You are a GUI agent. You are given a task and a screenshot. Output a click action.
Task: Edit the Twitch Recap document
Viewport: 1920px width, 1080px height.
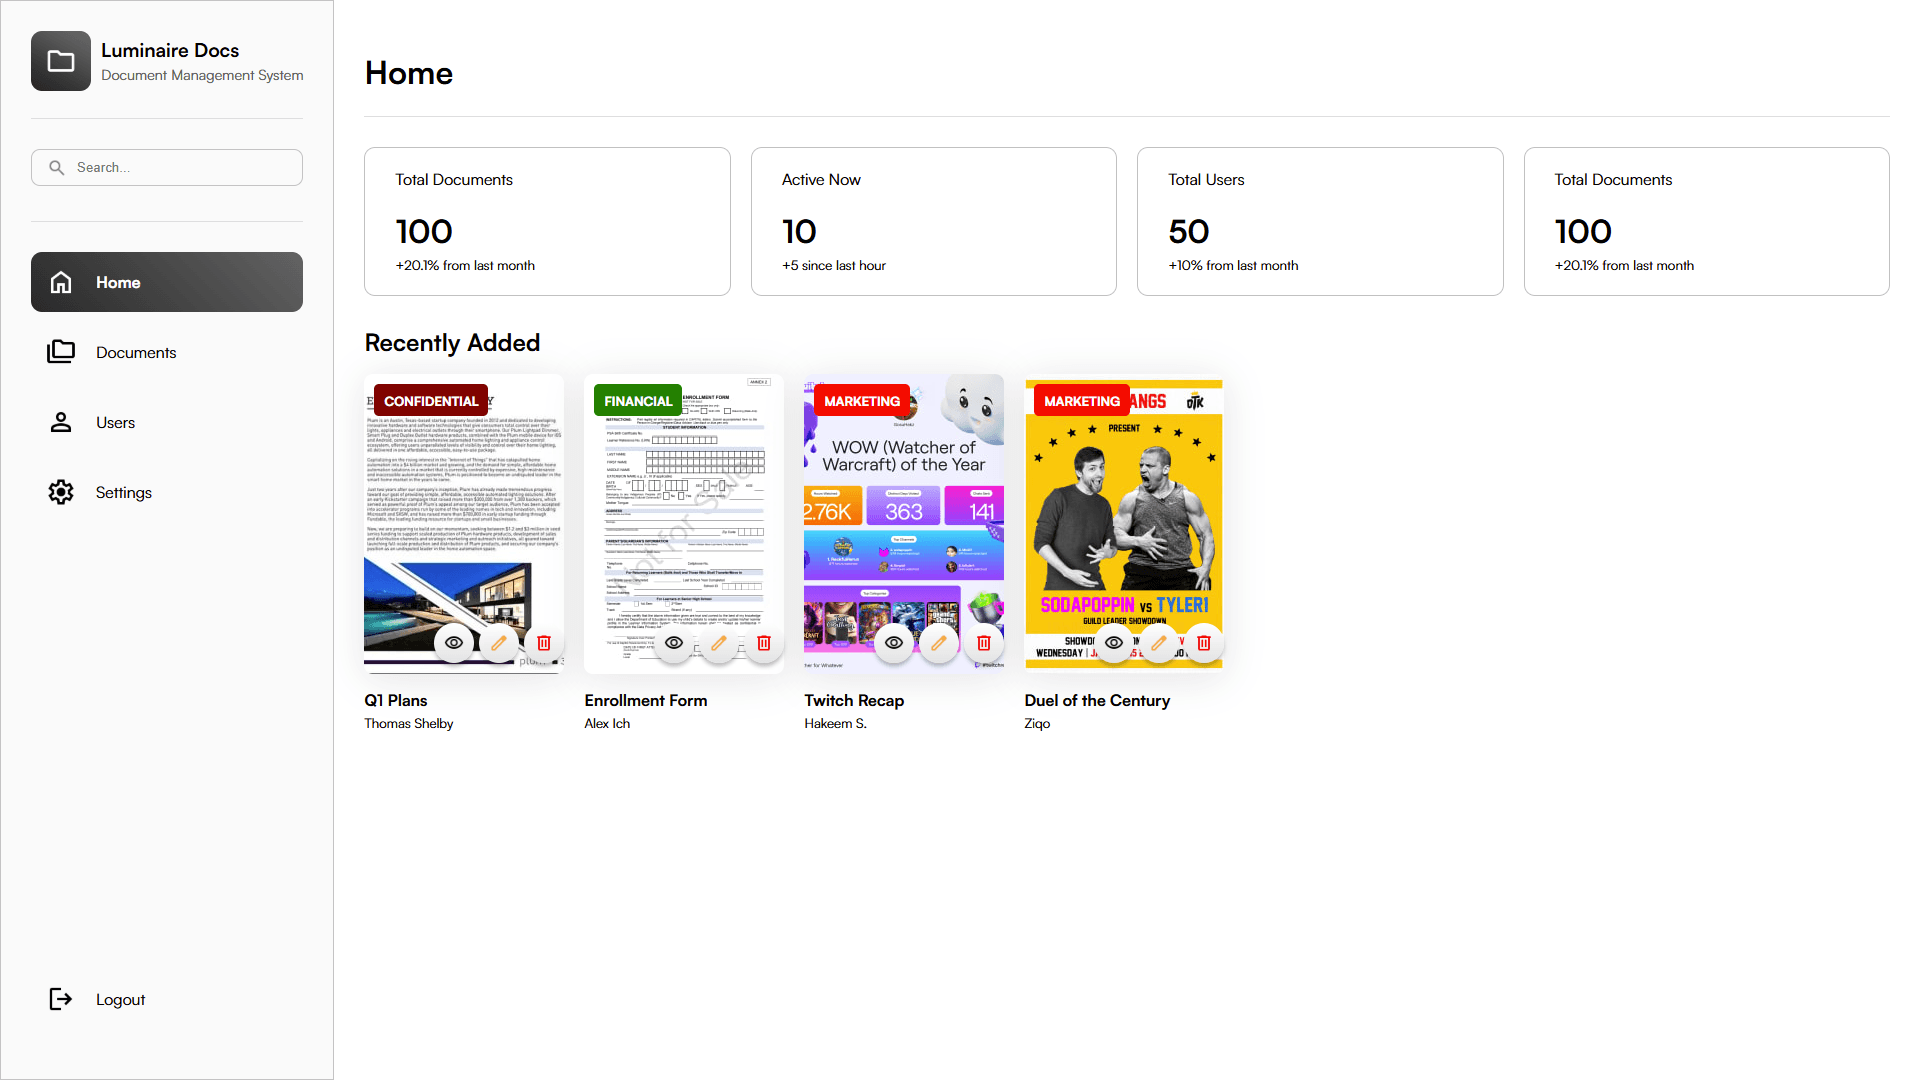tap(939, 643)
